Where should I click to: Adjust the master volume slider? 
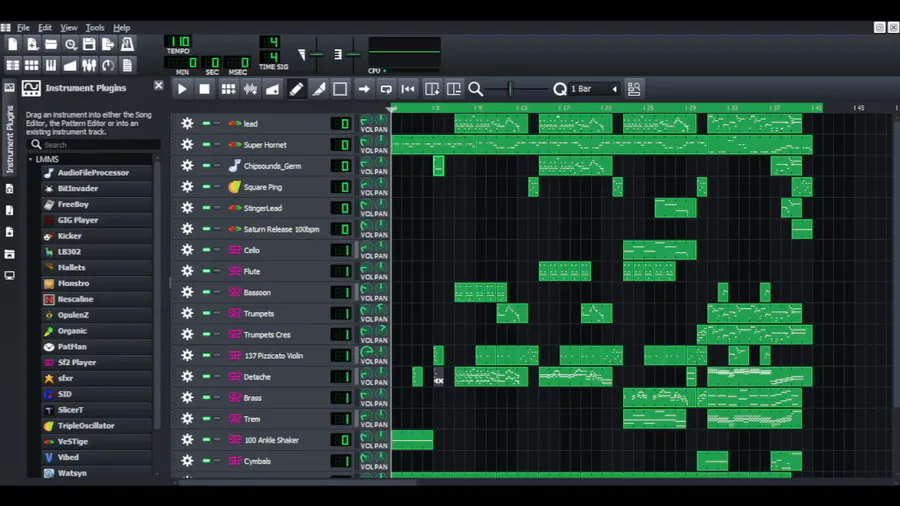coord(317,55)
